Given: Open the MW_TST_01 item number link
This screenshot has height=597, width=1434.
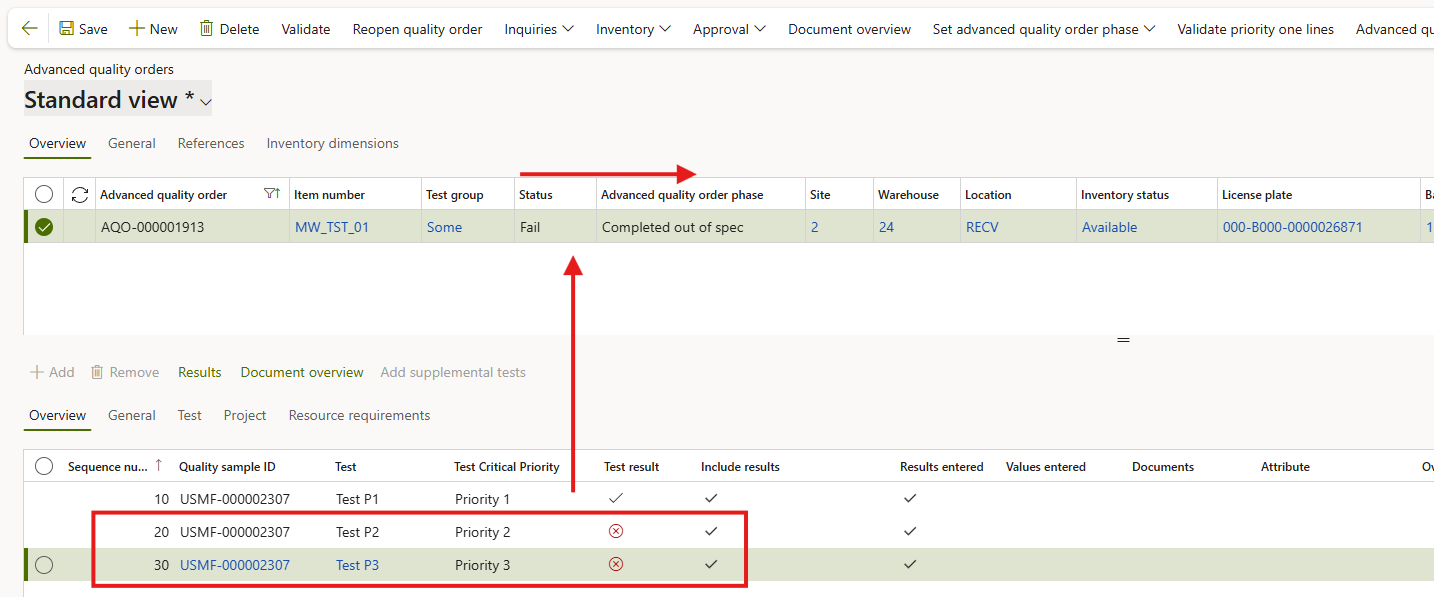Looking at the screenshot, I should point(332,227).
